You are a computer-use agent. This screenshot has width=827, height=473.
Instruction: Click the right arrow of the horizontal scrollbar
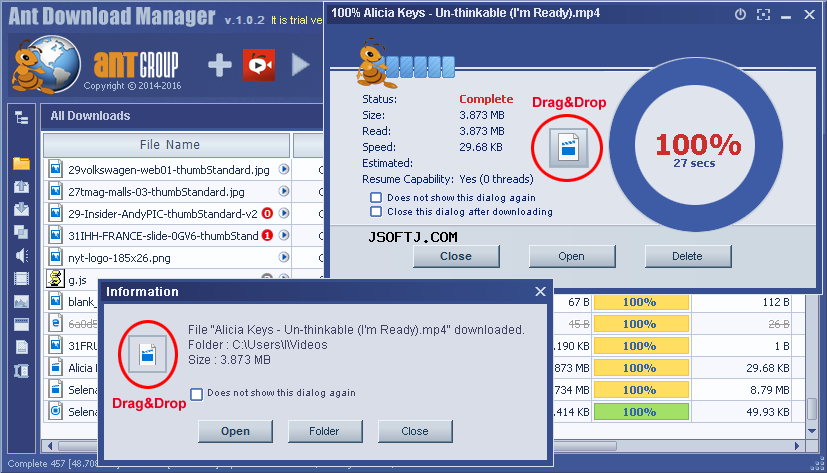click(x=797, y=446)
